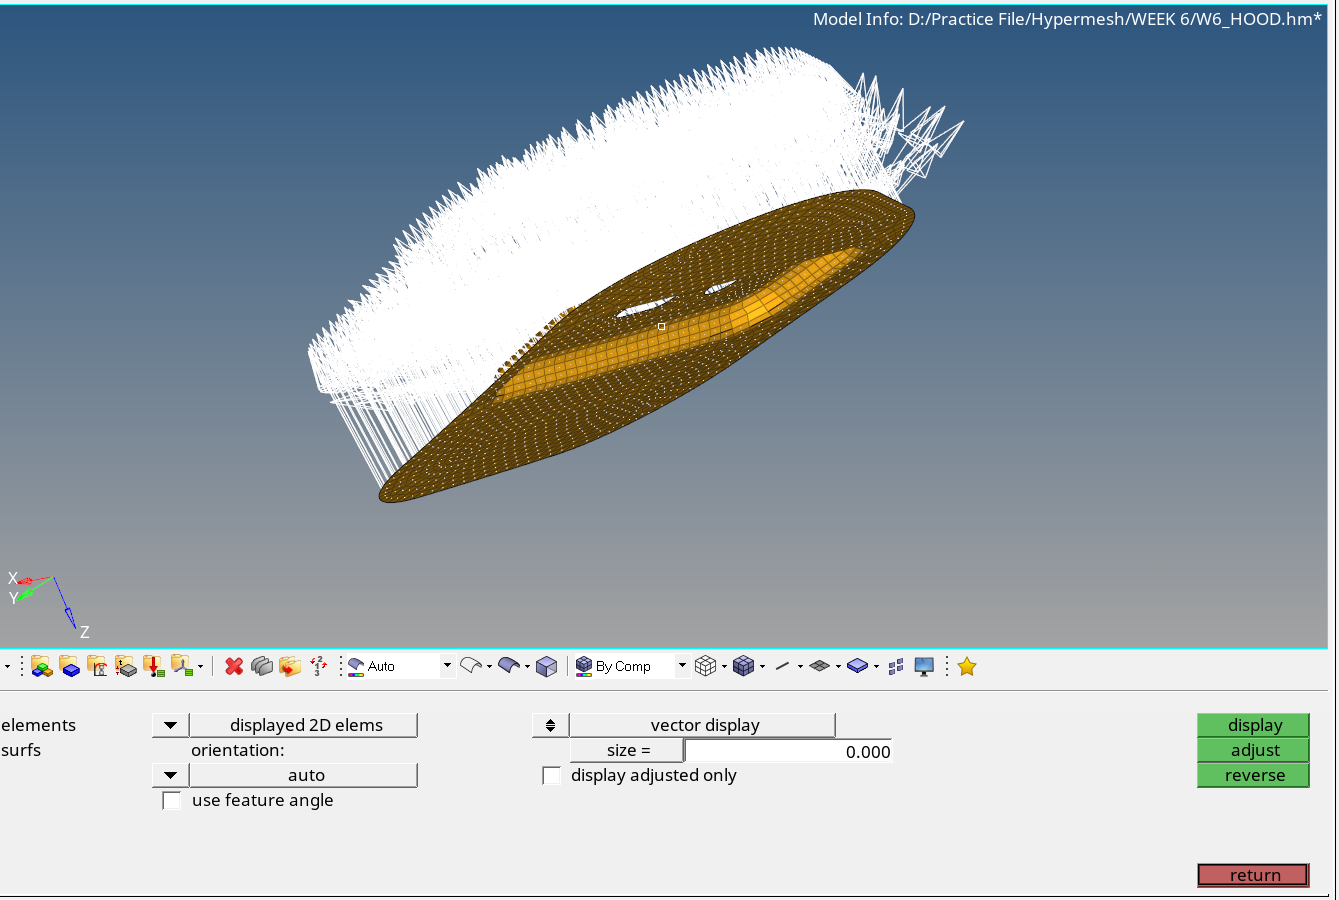This screenshot has width=1339, height=900.
Task: Open the Auto geometry color mode dropdown
Action: [x=447, y=666]
